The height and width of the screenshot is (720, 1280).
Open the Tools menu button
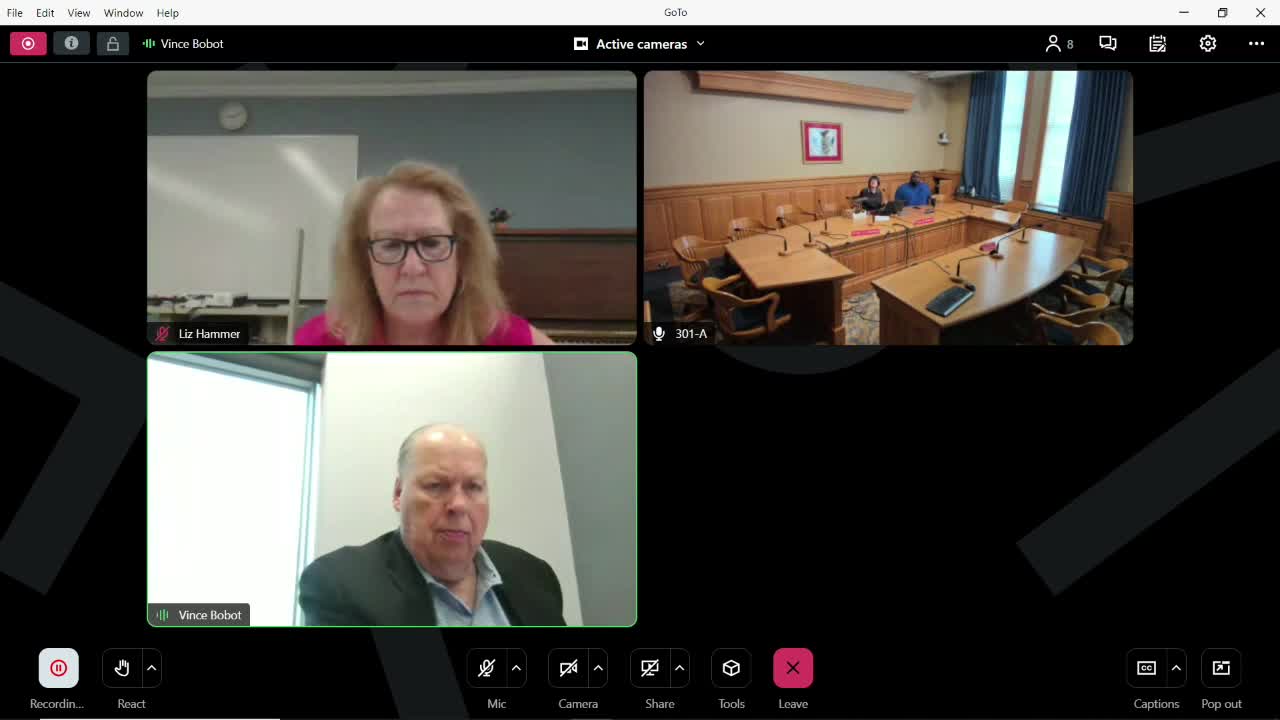(x=731, y=668)
